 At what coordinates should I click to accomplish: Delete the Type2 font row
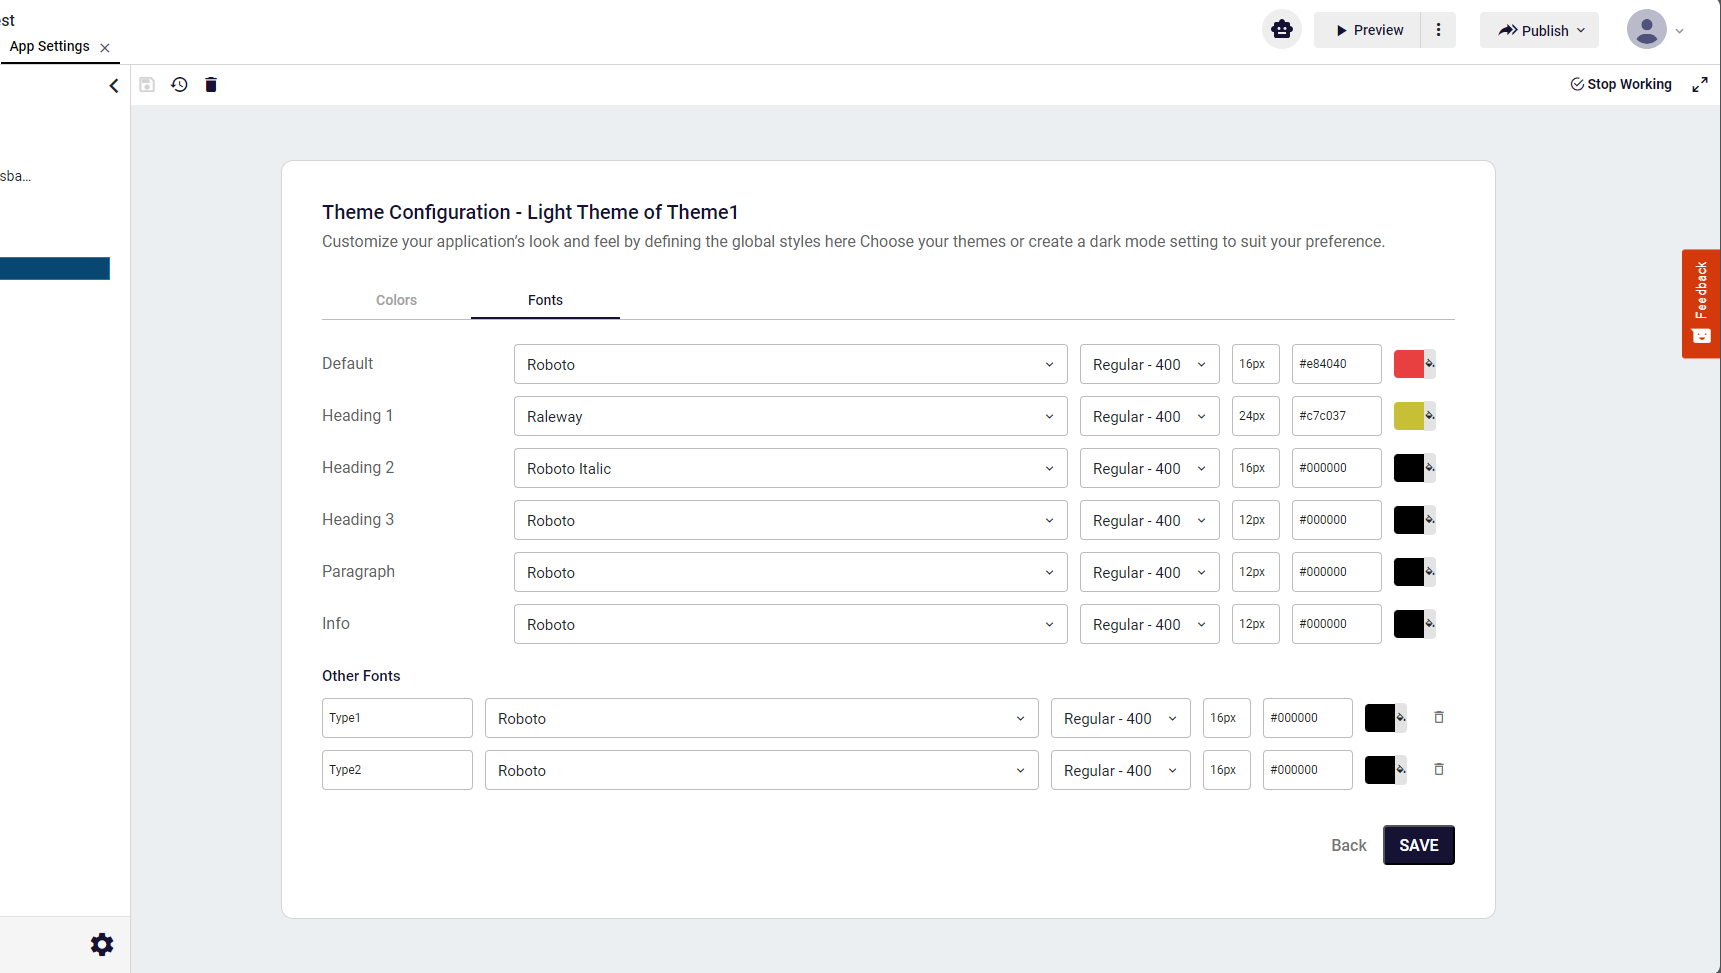click(1439, 769)
